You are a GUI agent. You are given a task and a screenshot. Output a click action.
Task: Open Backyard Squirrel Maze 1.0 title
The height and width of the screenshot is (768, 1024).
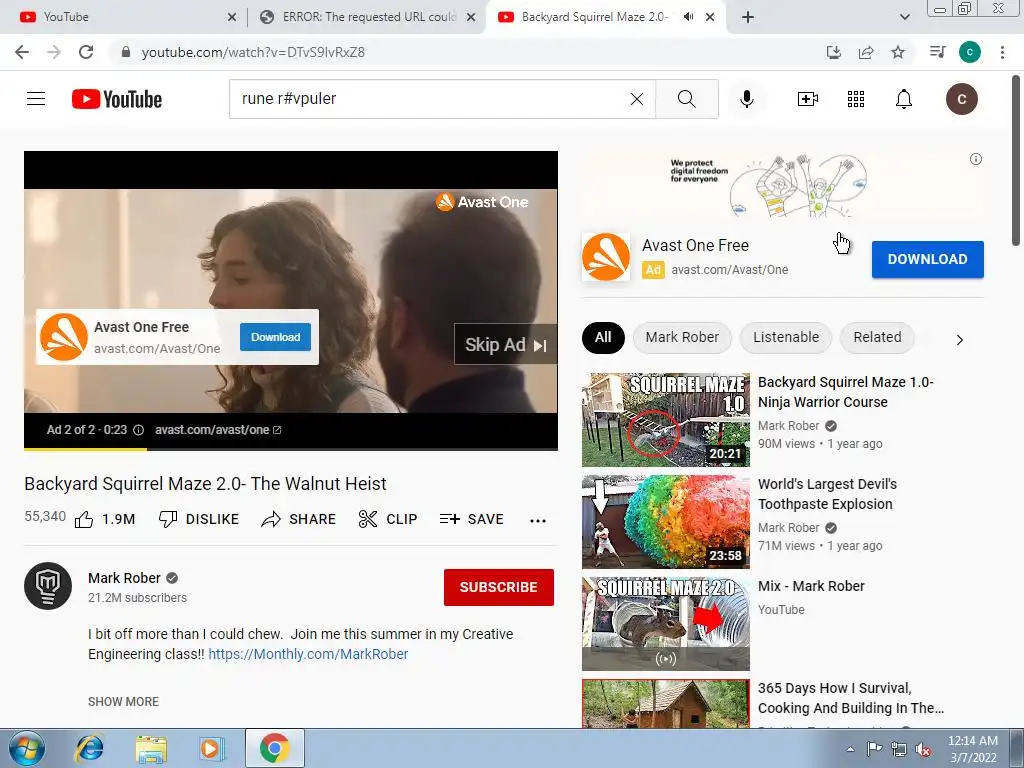click(846, 392)
